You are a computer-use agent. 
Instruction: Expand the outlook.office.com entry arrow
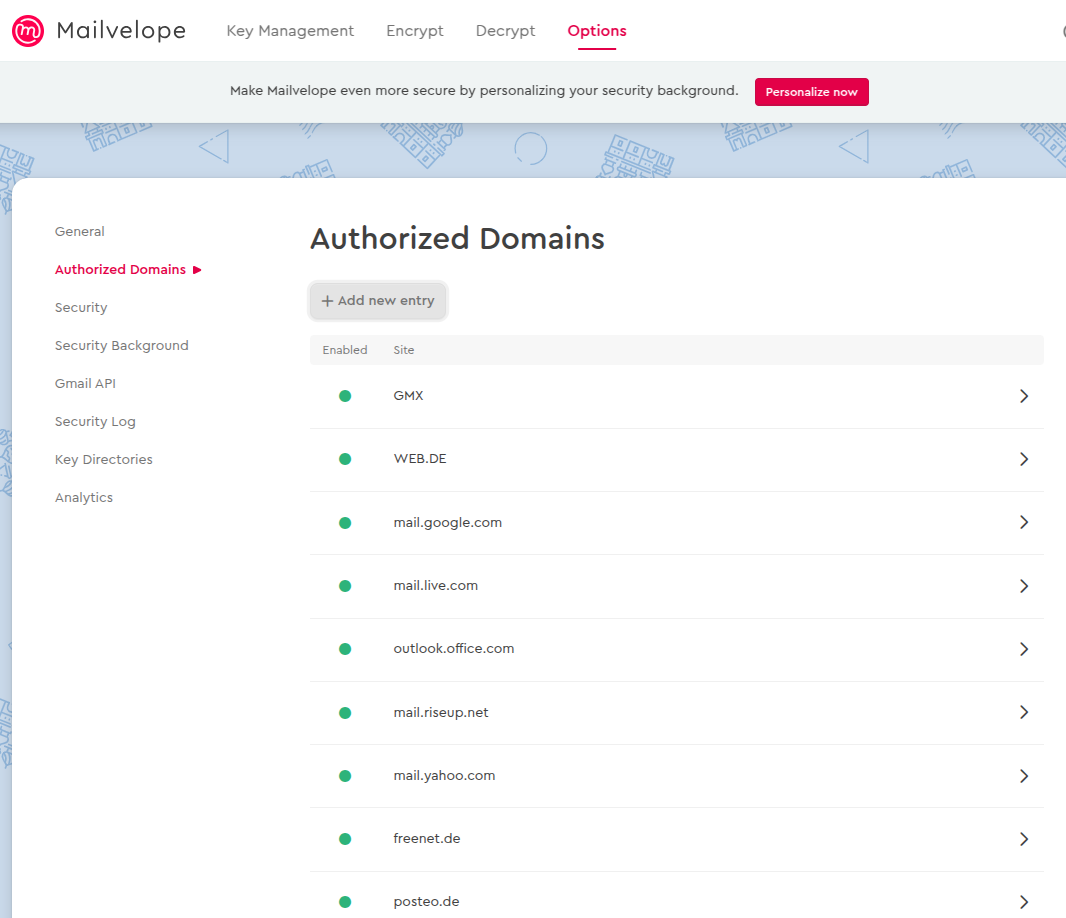1023,649
